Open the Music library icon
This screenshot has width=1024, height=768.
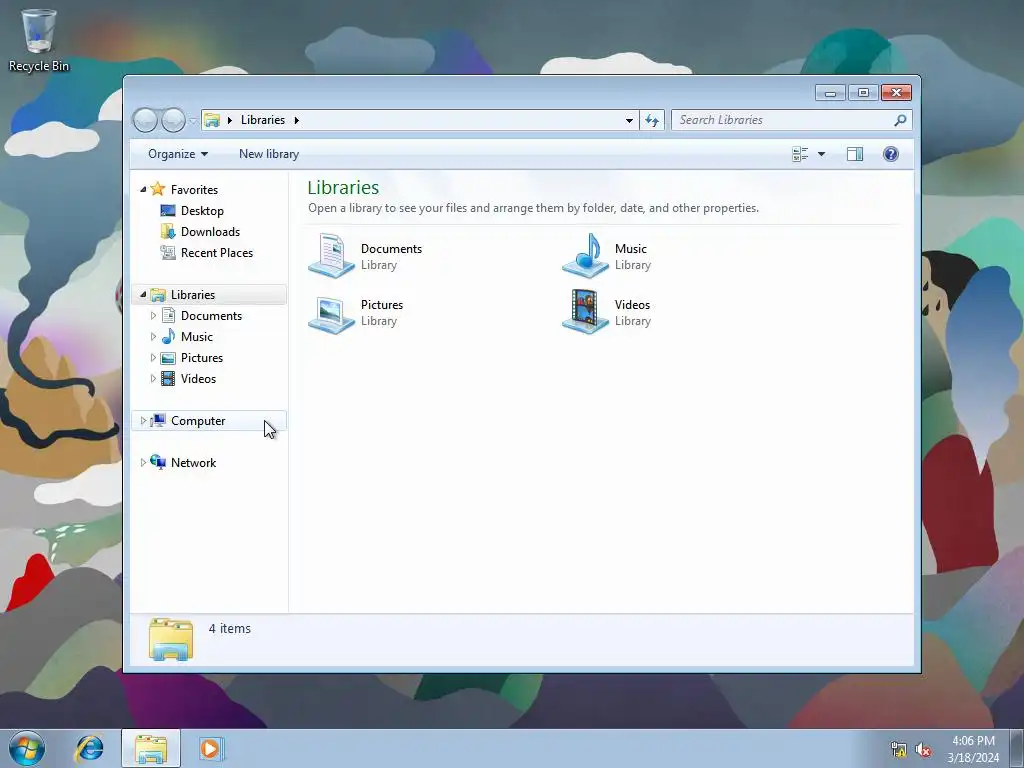point(585,255)
